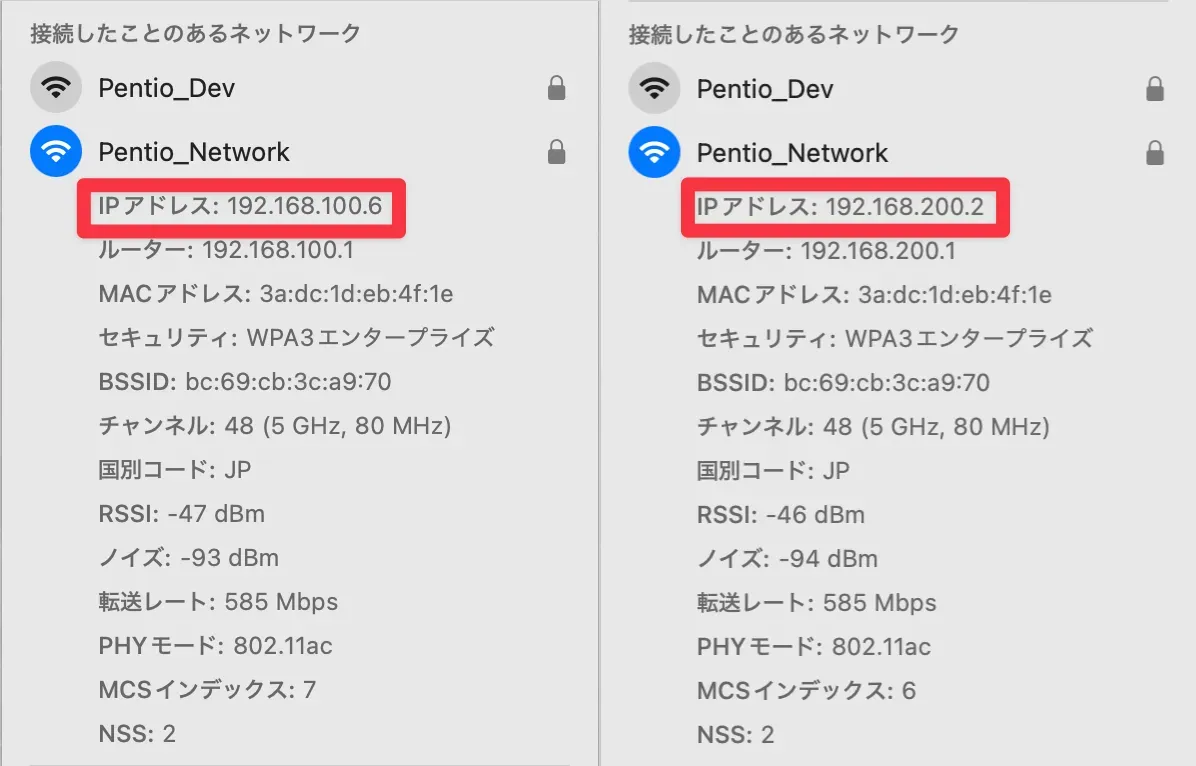Click the RSSI -47 dBm entry
This screenshot has height=766, width=1196.
click(182, 514)
